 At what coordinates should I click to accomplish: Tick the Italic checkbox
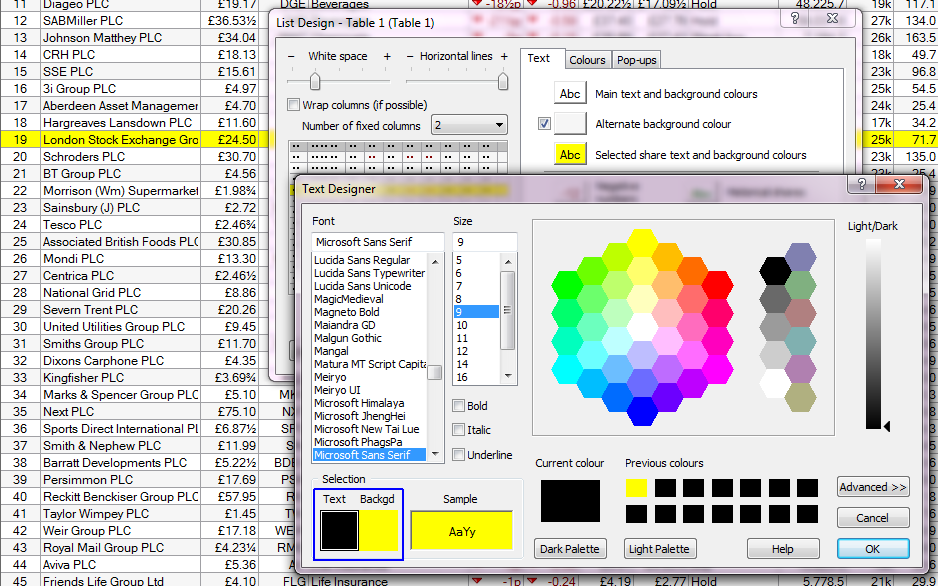459,430
